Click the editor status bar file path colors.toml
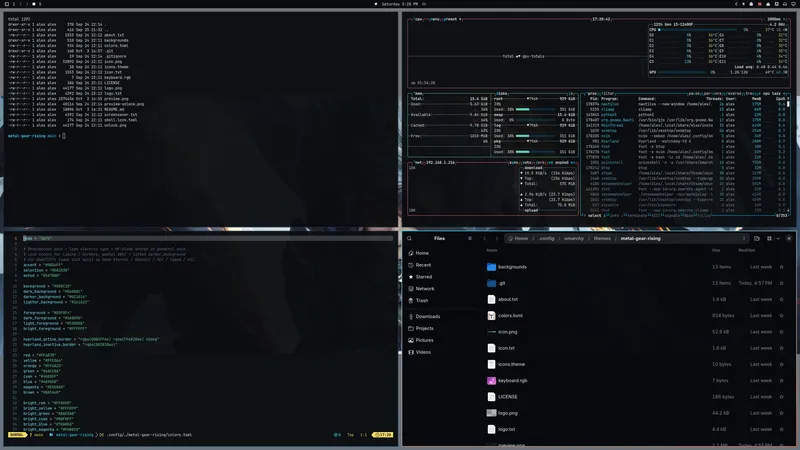The image size is (800, 450). click(x=149, y=435)
